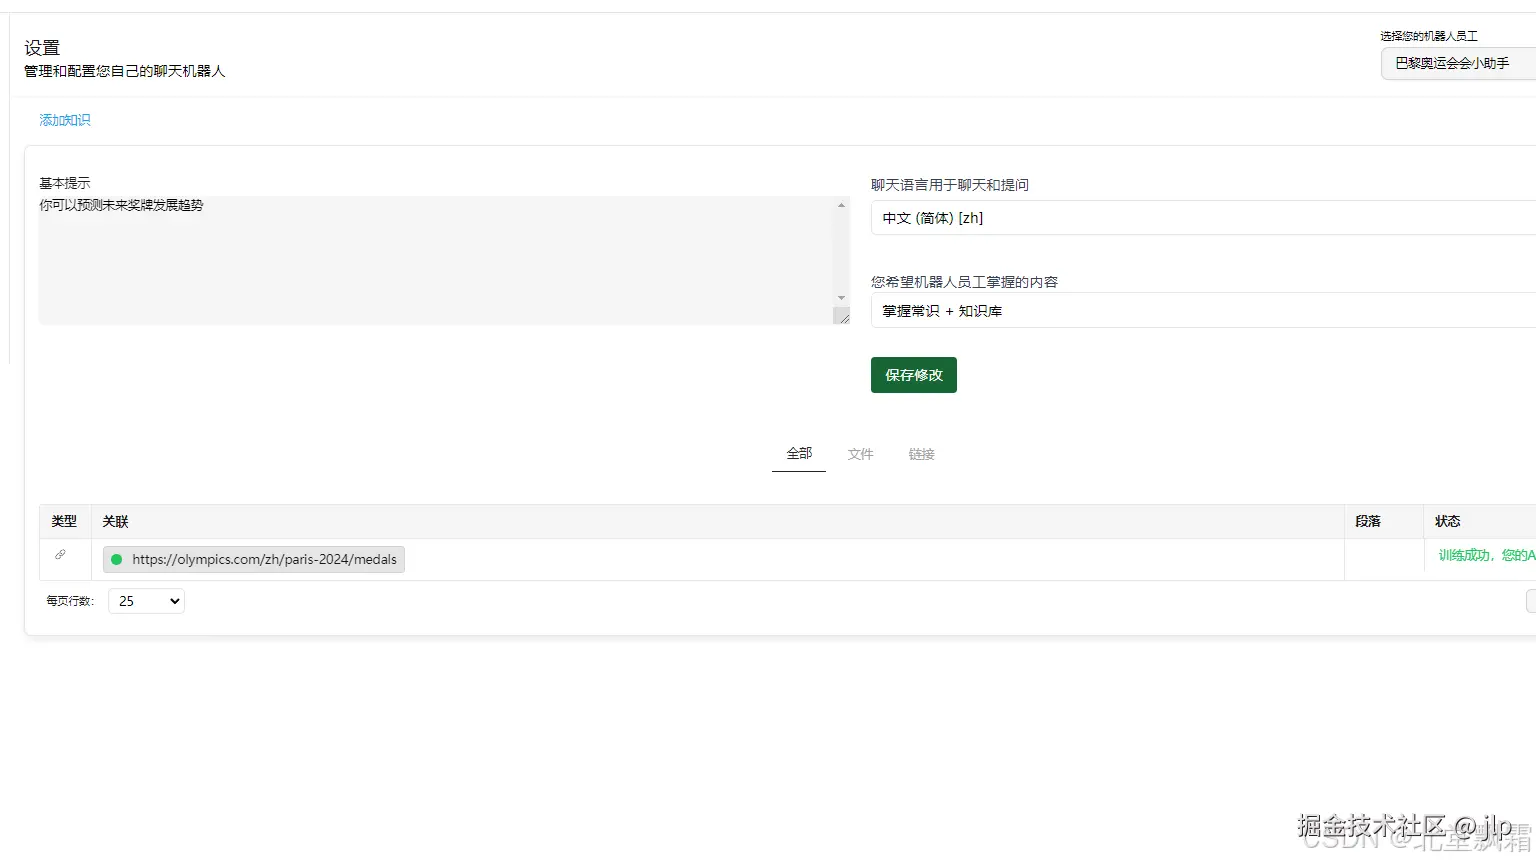Screen dimensions: 1536x864
Task: Click the textarea resize handle corner
Action: [x=842, y=316]
